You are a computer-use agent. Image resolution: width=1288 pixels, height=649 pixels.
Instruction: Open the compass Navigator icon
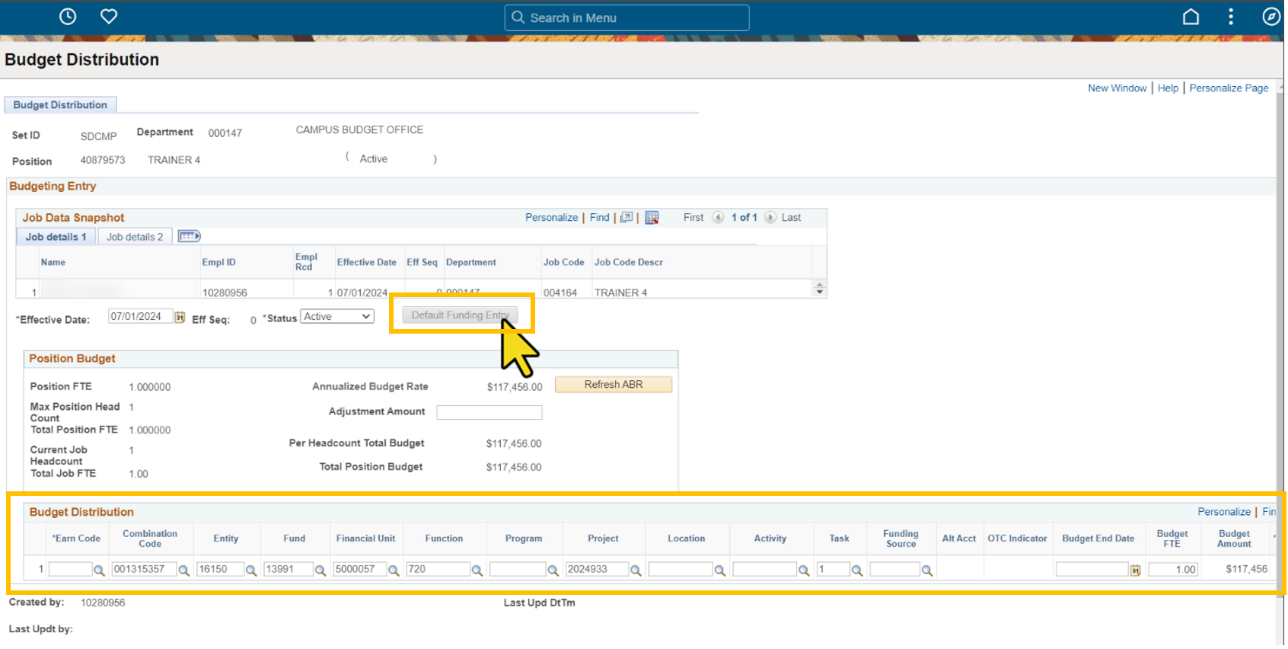click(1271, 17)
